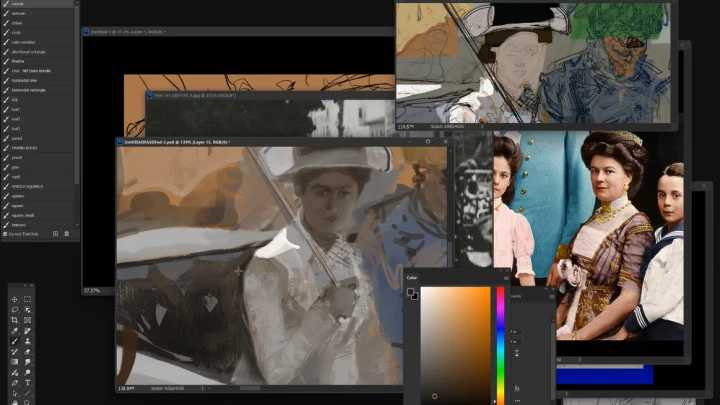The image size is (720, 405).
Task: Choose the 'circle' brush preset
Action: pyautogui.click(x=38, y=33)
